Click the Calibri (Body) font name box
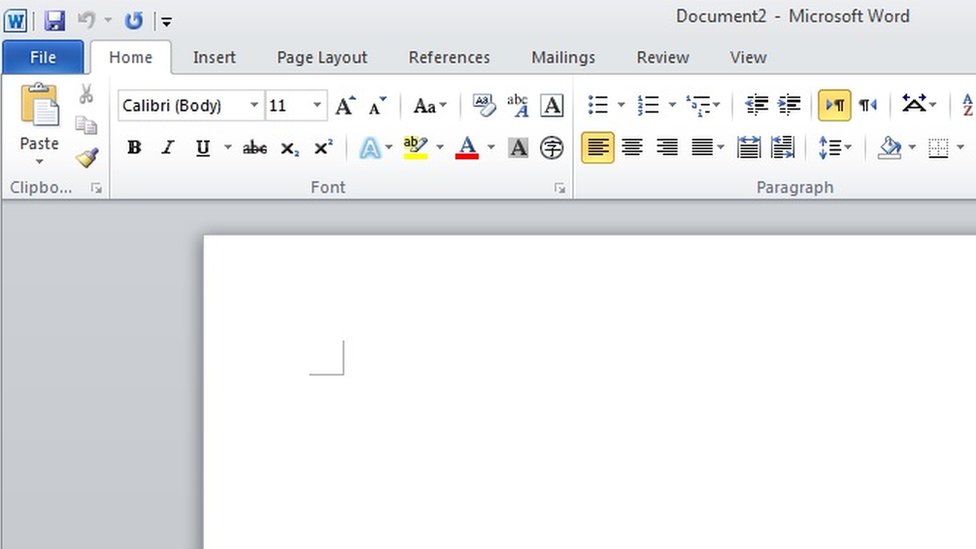The height and width of the screenshot is (549, 976). click(182, 105)
